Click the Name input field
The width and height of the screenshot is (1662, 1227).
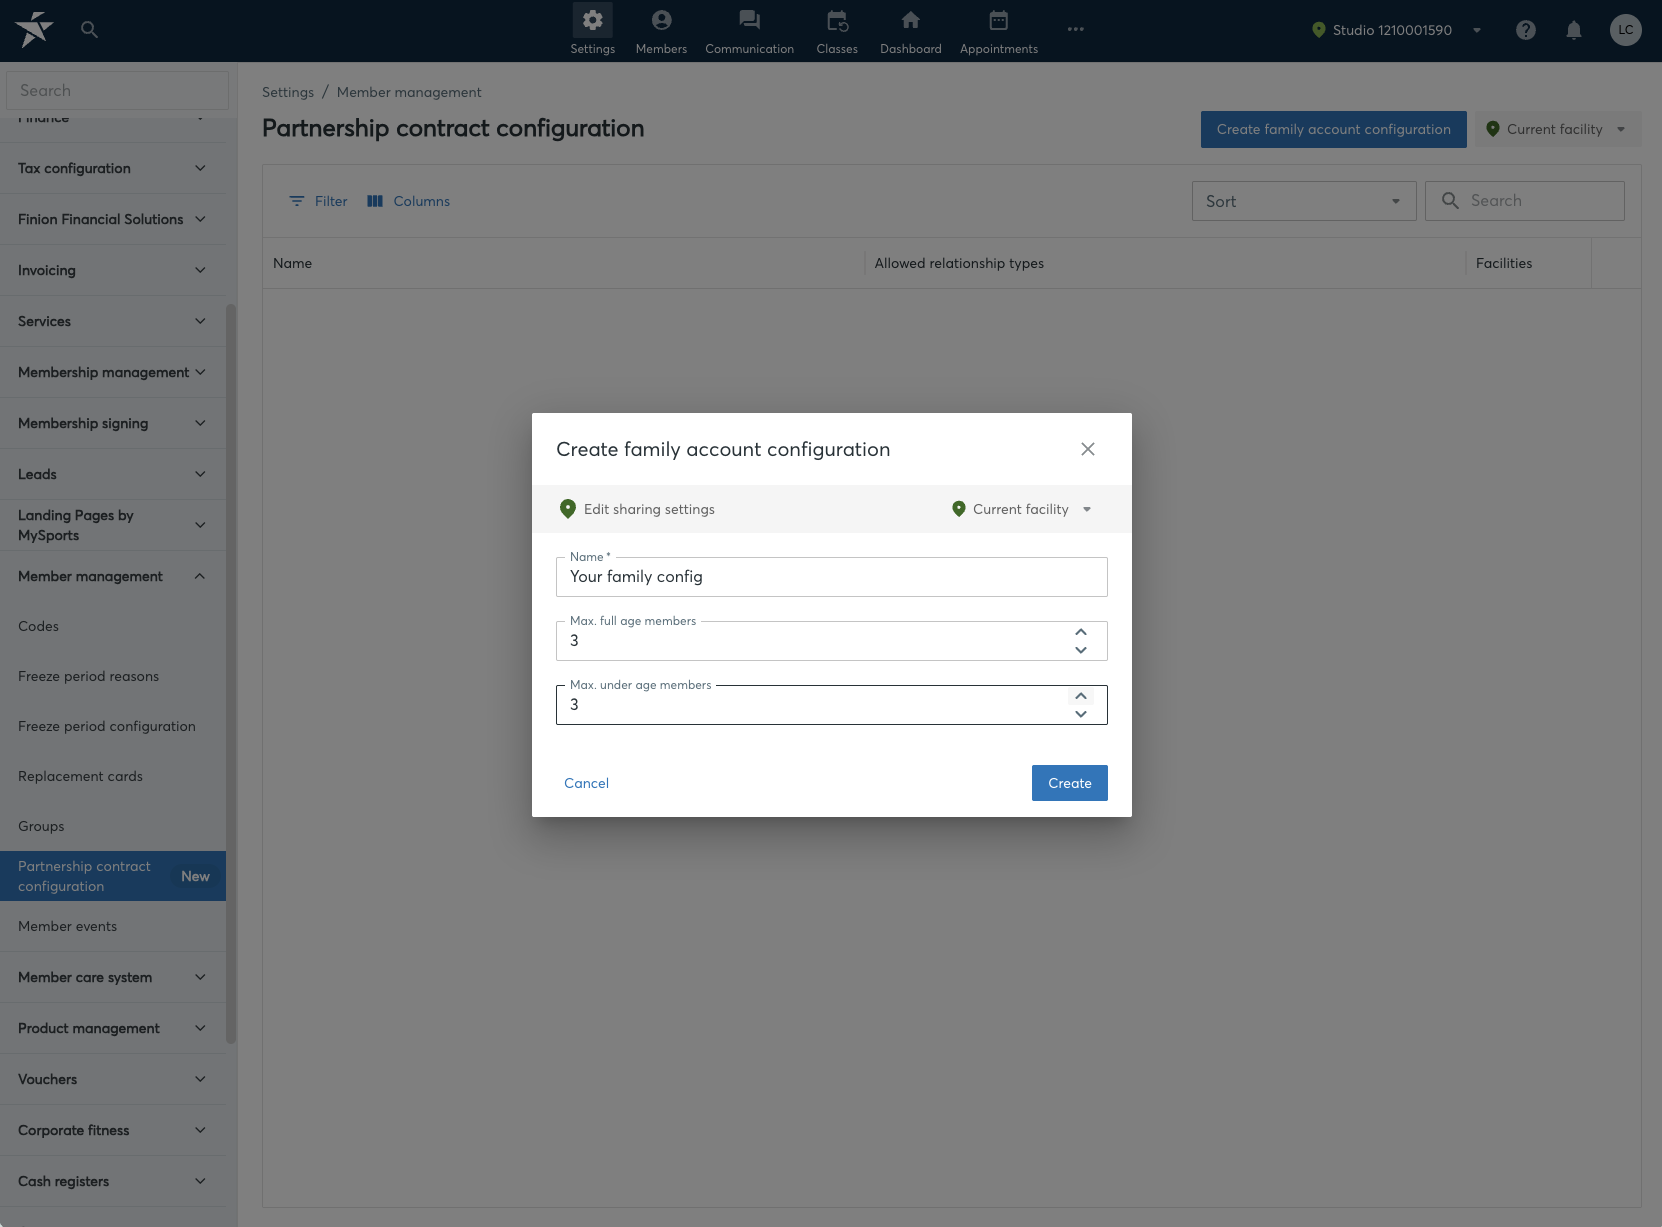tap(832, 577)
